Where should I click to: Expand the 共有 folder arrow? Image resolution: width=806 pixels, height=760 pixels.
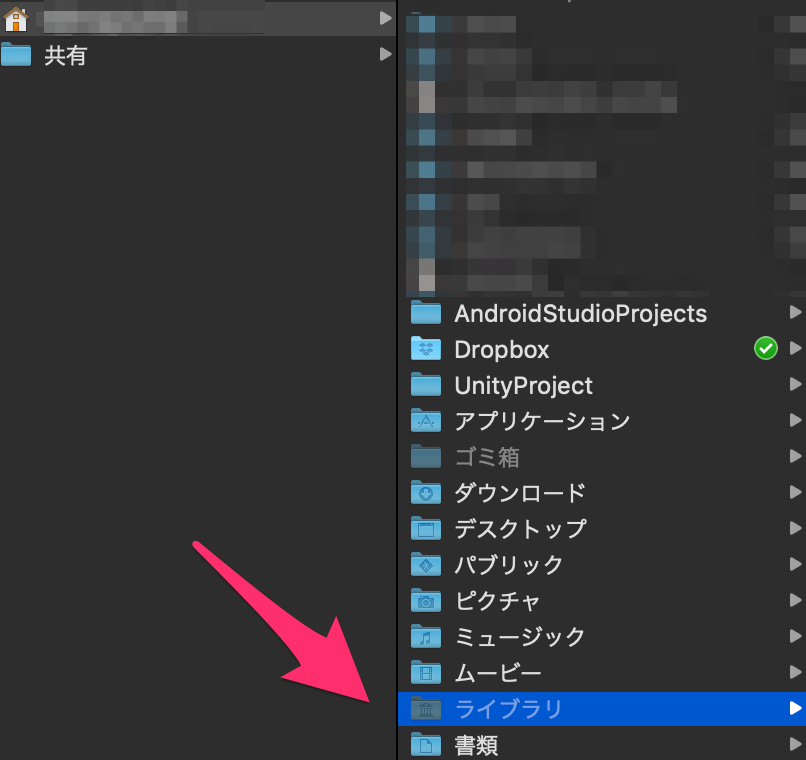[x=385, y=54]
